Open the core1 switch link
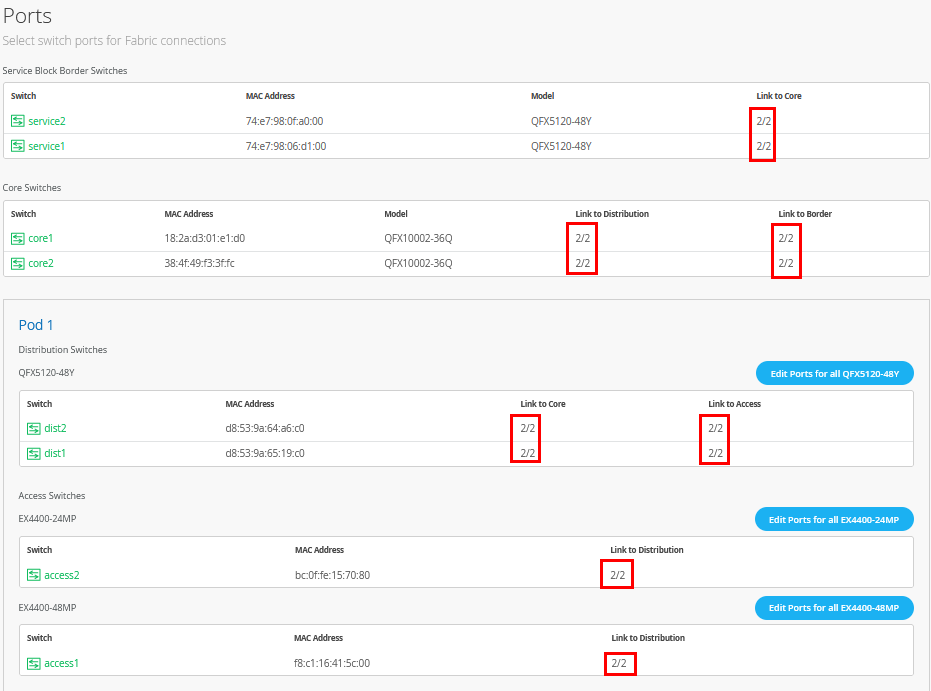 [40, 238]
